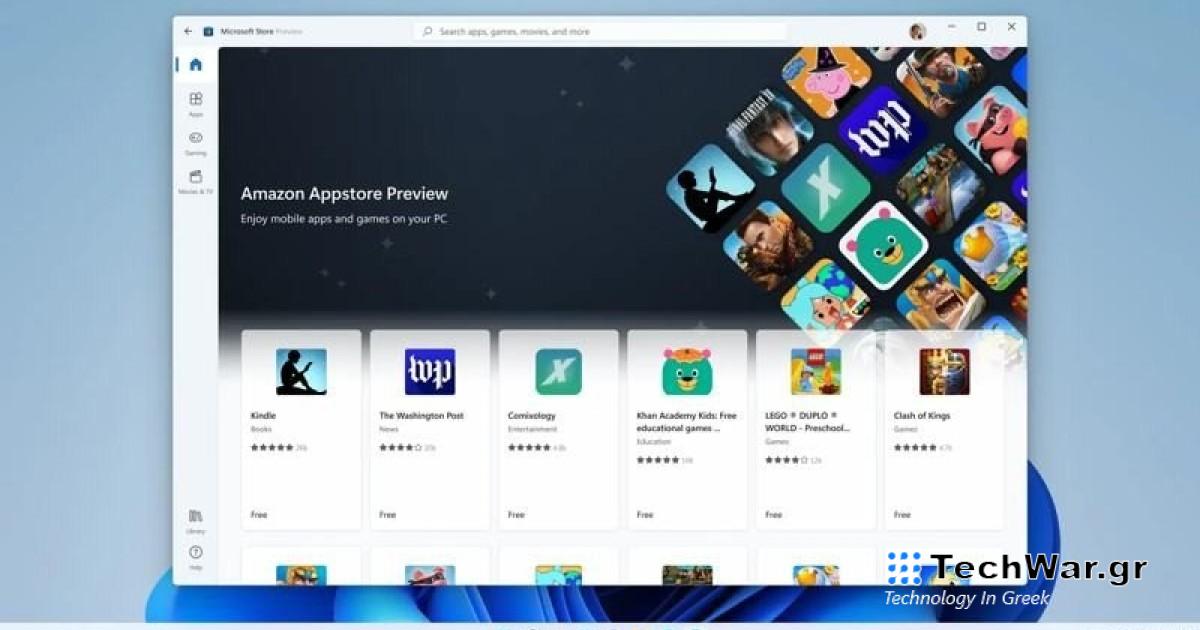1200x630 pixels.
Task: Click the back arrow in the Store
Action: point(186,30)
